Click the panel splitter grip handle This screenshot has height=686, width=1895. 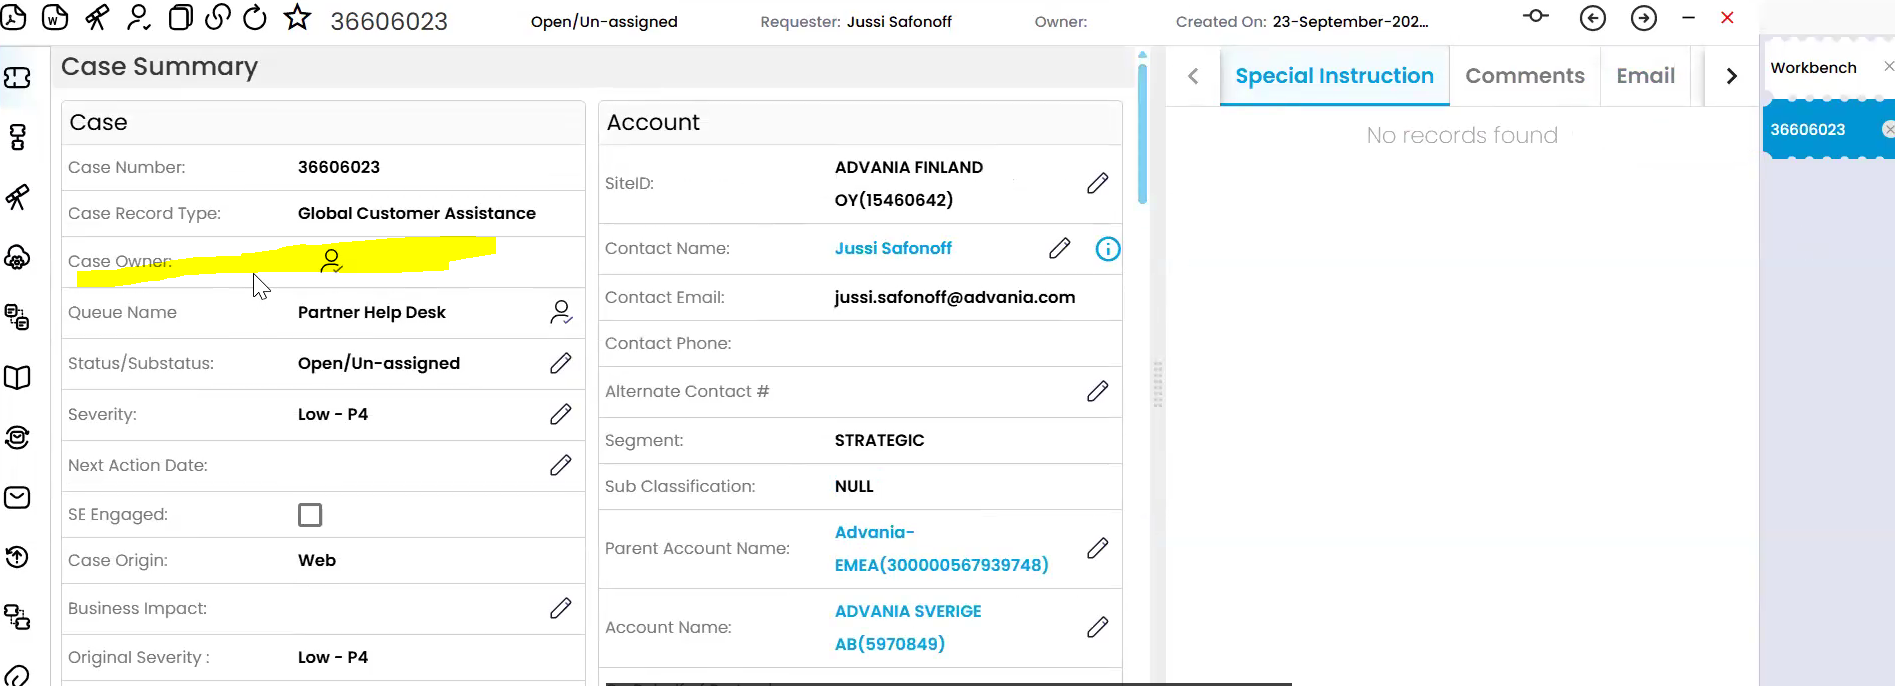(1158, 384)
